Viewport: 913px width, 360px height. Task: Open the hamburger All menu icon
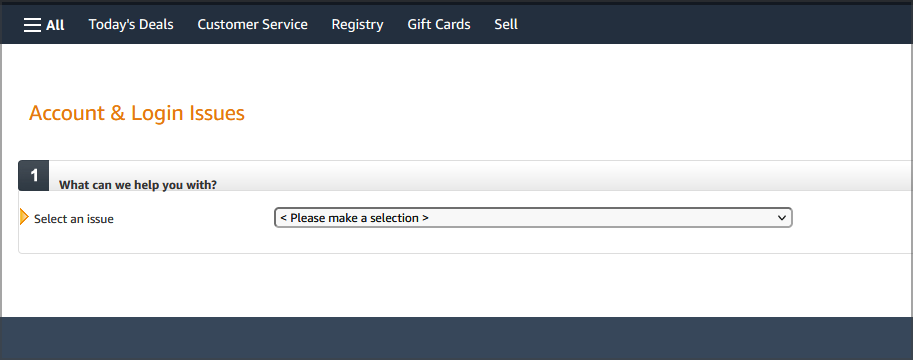tap(32, 25)
